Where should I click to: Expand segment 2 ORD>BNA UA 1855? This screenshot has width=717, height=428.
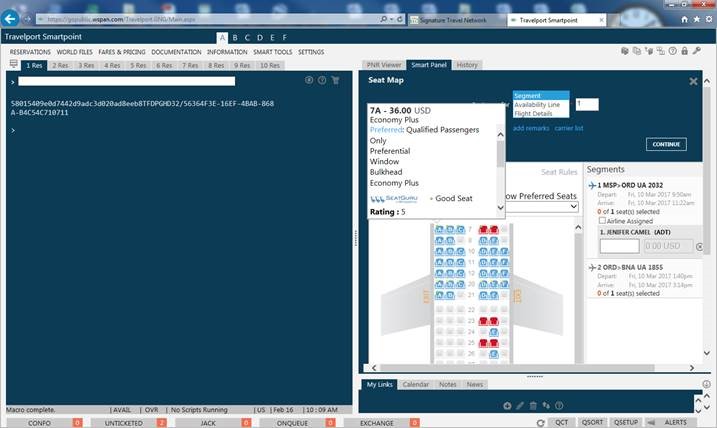630,267
